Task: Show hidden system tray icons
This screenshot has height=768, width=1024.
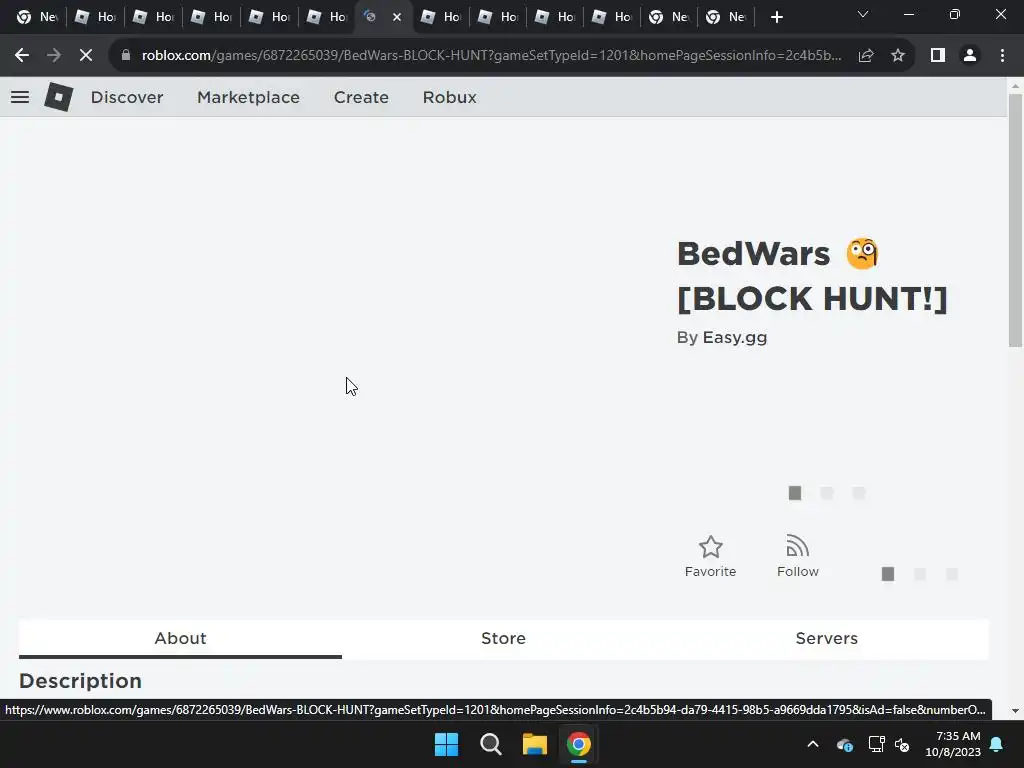Action: (813, 744)
